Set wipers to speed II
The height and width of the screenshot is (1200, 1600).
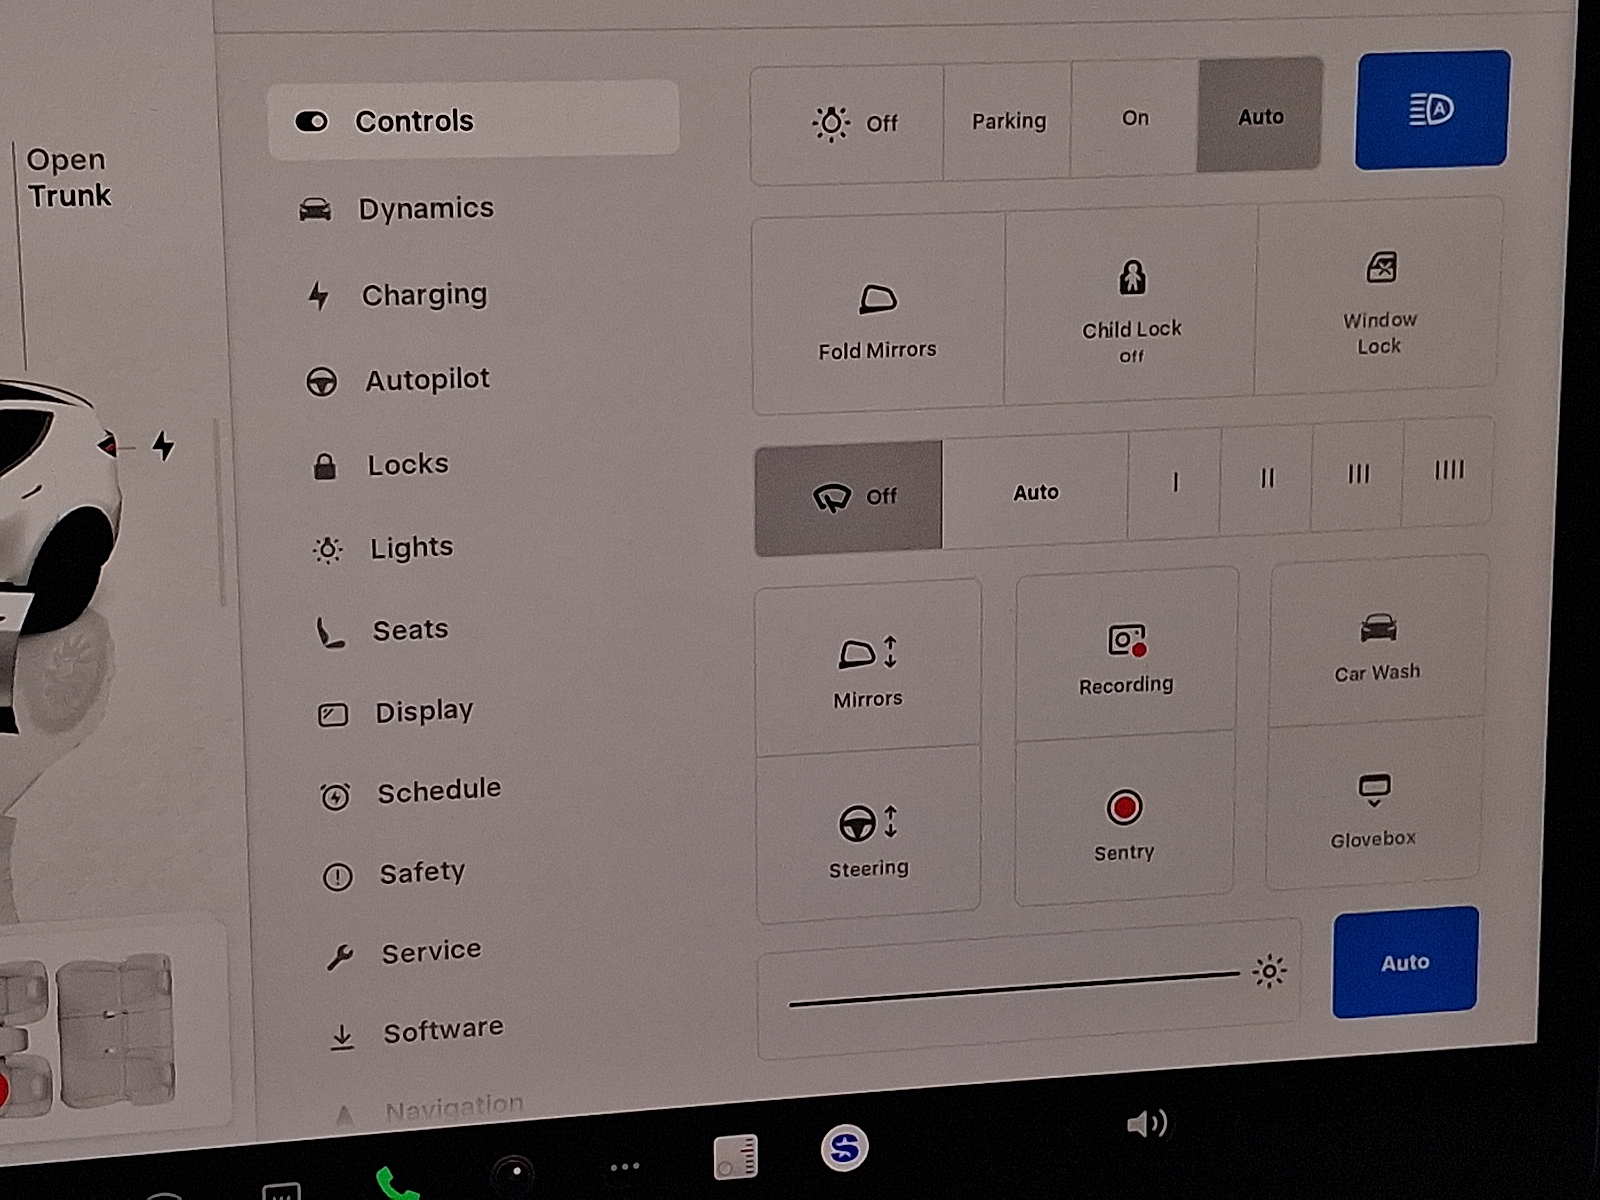(x=1267, y=479)
